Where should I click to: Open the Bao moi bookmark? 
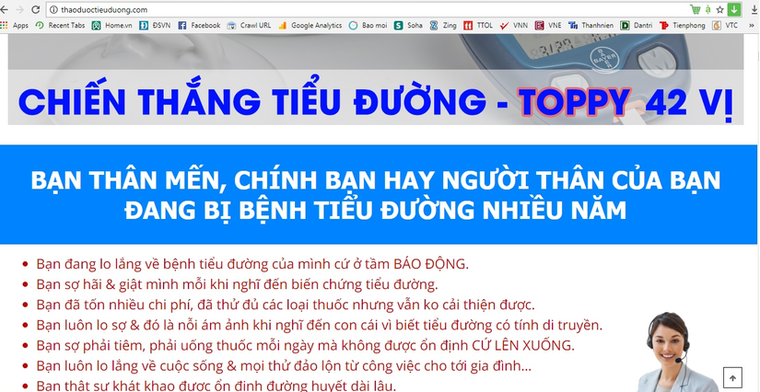(368, 25)
